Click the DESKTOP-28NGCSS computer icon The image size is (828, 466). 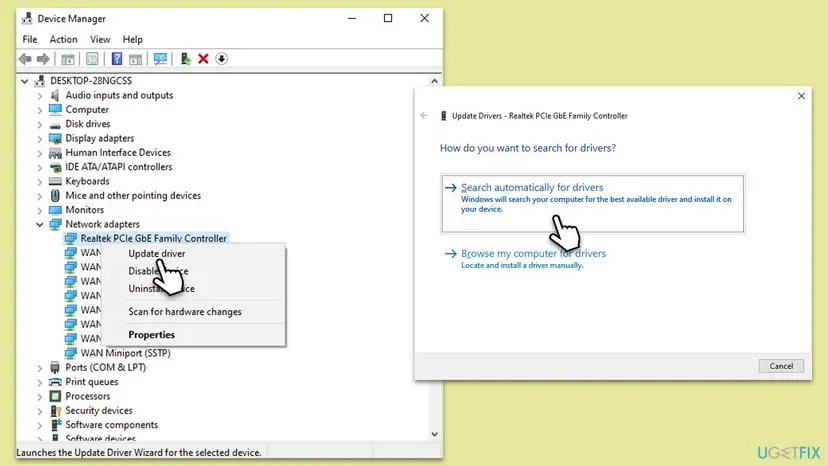point(40,81)
